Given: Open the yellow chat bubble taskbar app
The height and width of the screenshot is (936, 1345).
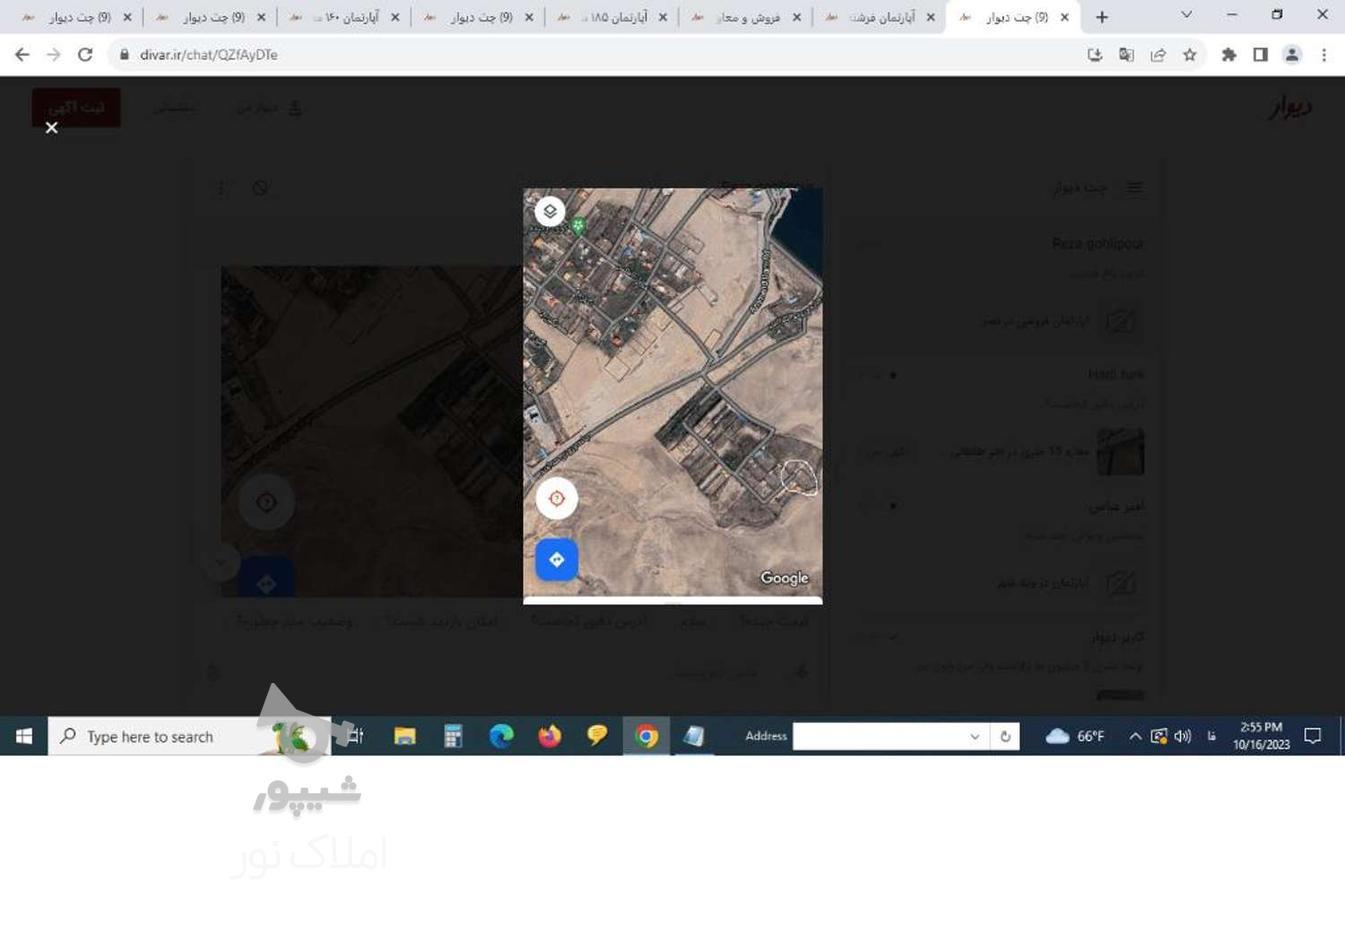Looking at the screenshot, I should click(597, 736).
